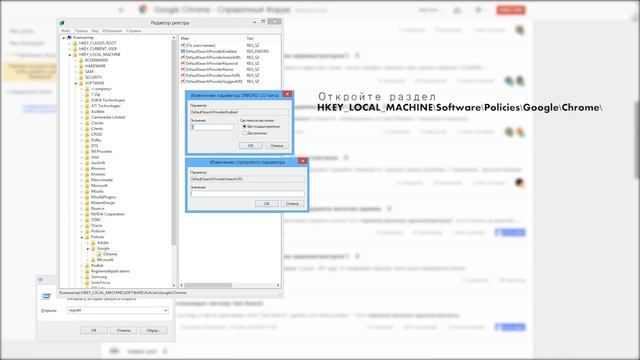Open the Правка menu in Registry Editor
Viewport: 640px width, 360px height.
(81, 31)
